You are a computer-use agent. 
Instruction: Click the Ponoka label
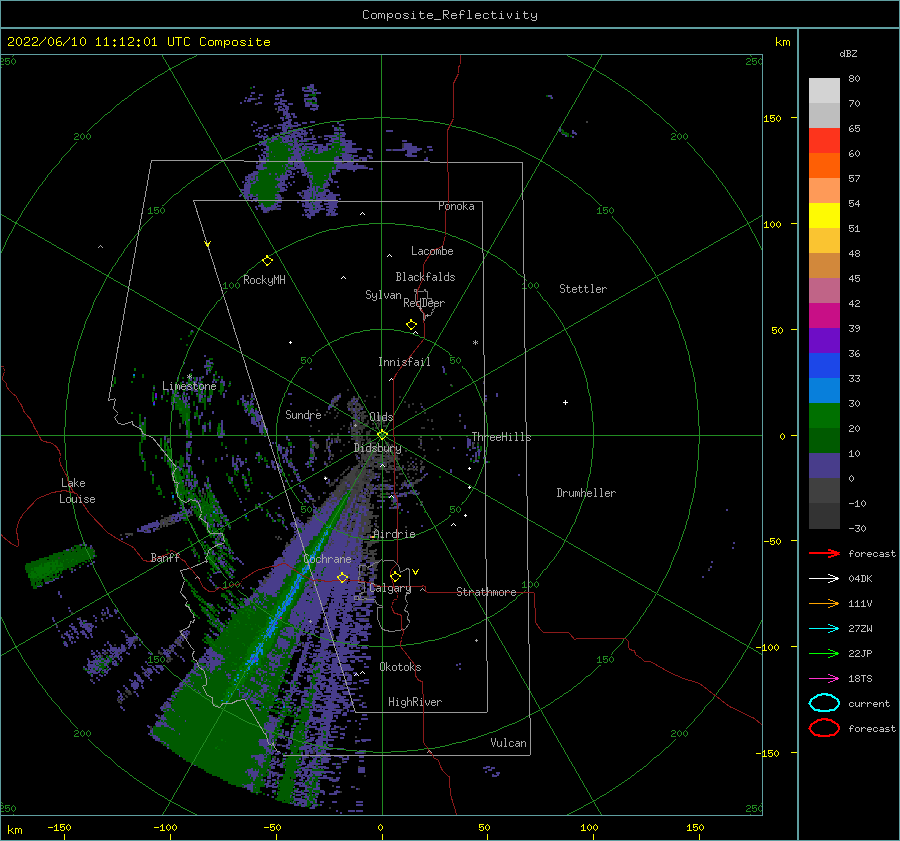pyautogui.click(x=456, y=206)
